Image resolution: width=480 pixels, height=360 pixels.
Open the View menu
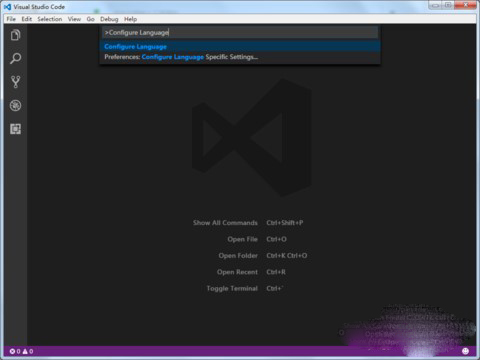74,19
